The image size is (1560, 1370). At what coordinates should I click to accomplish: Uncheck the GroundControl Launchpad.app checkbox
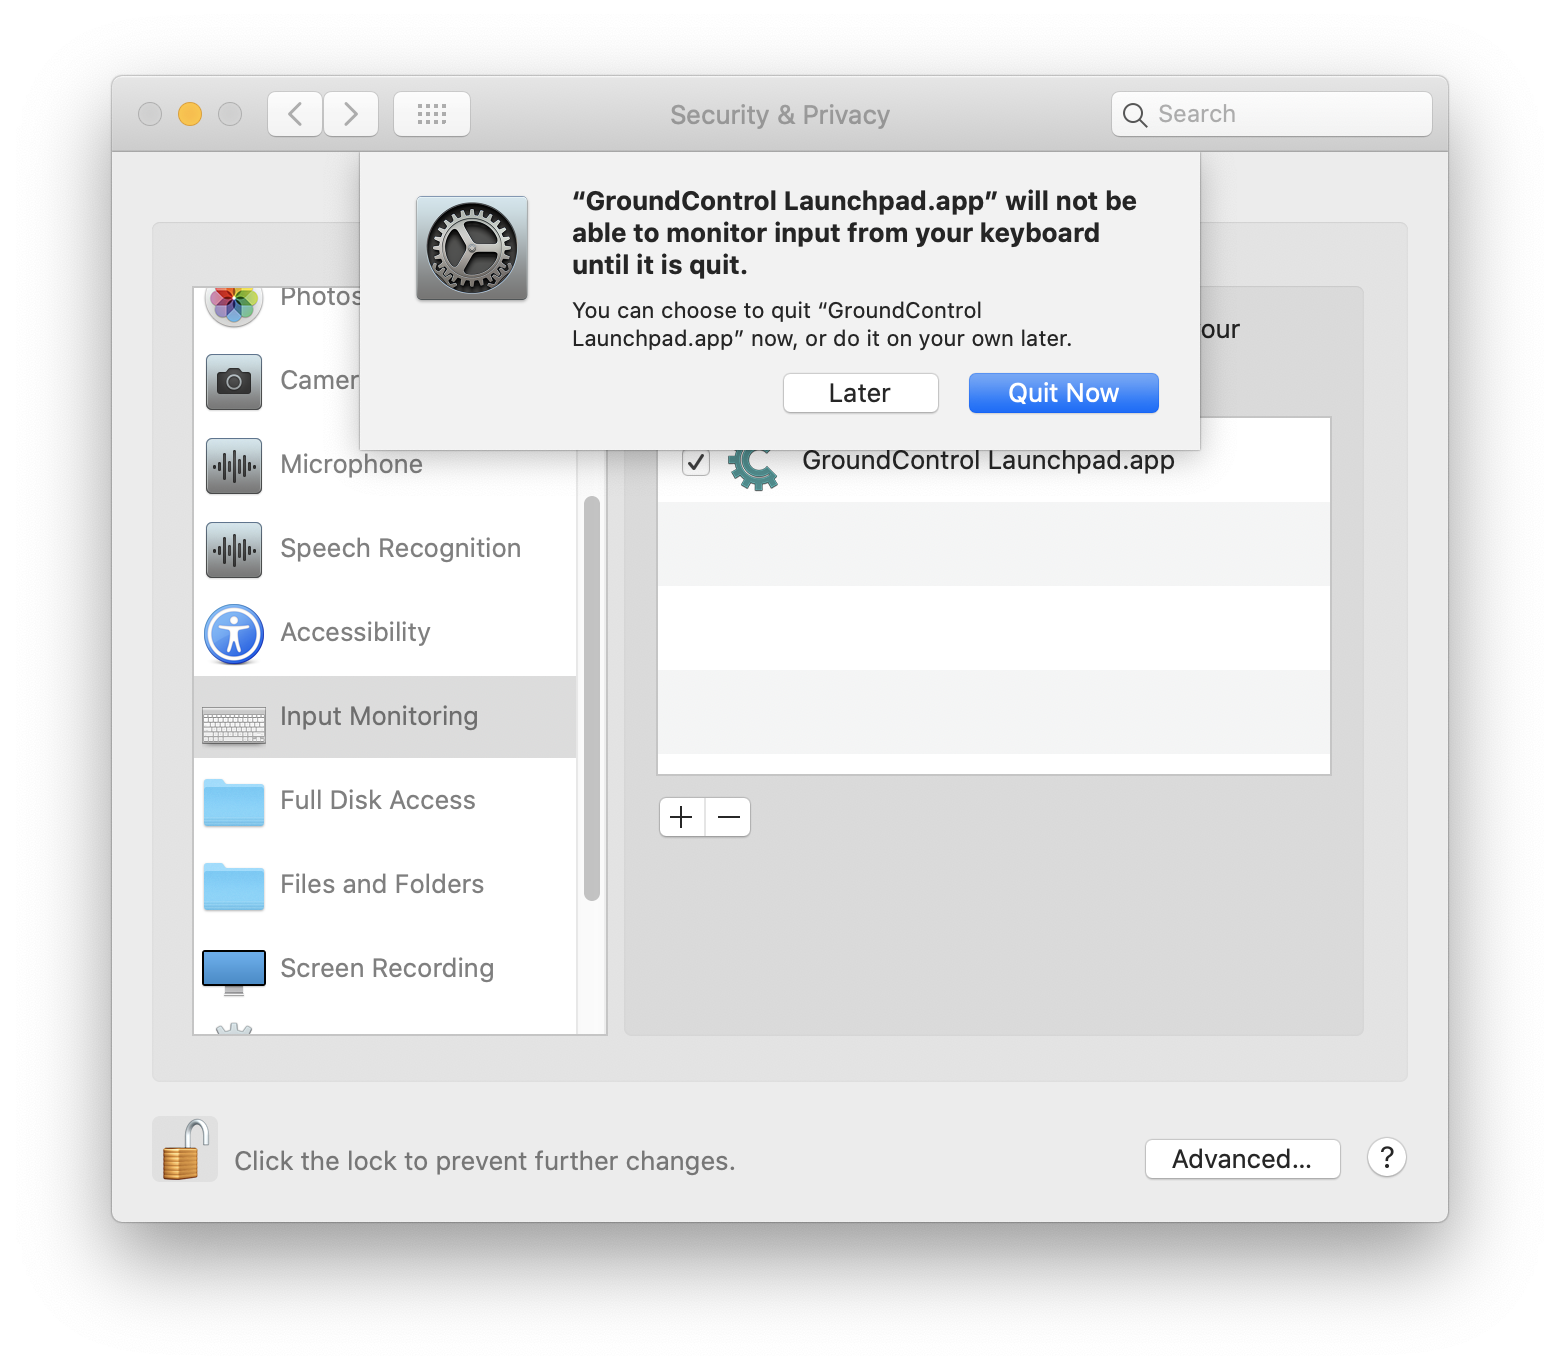tap(696, 462)
